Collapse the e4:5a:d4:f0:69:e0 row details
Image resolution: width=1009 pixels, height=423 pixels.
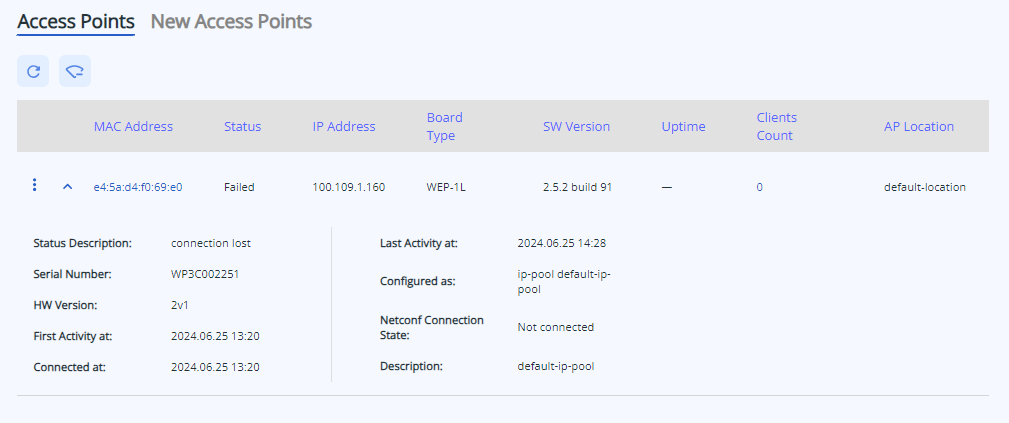[67, 187]
